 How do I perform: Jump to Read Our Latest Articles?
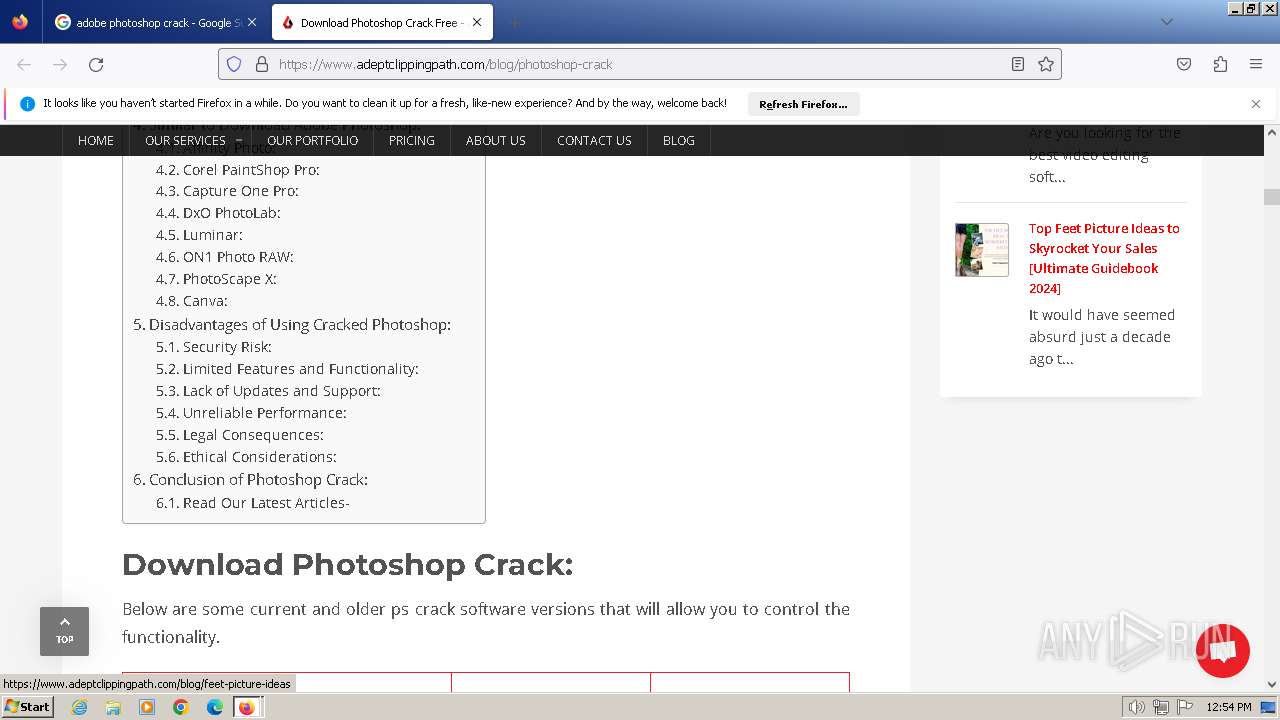pyautogui.click(x=253, y=503)
